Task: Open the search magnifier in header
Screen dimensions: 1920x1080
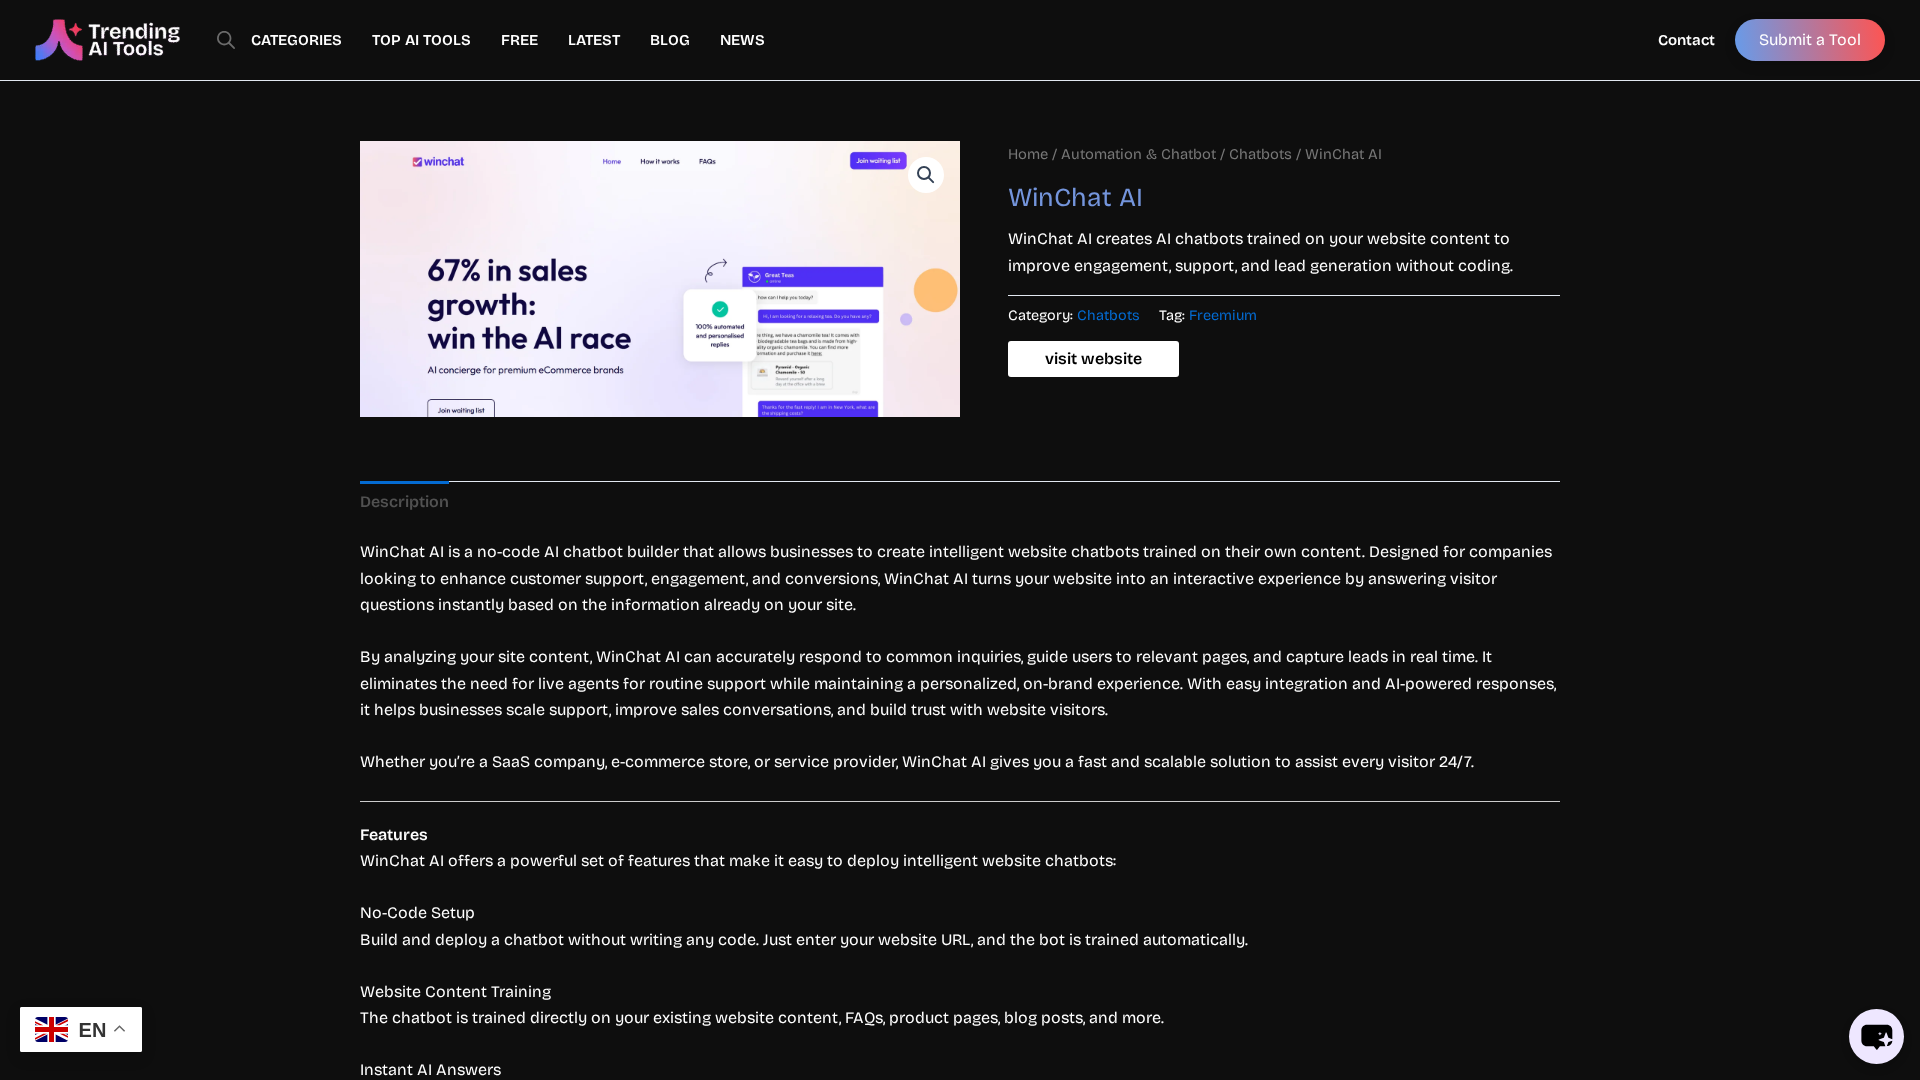Action: pyautogui.click(x=226, y=40)
